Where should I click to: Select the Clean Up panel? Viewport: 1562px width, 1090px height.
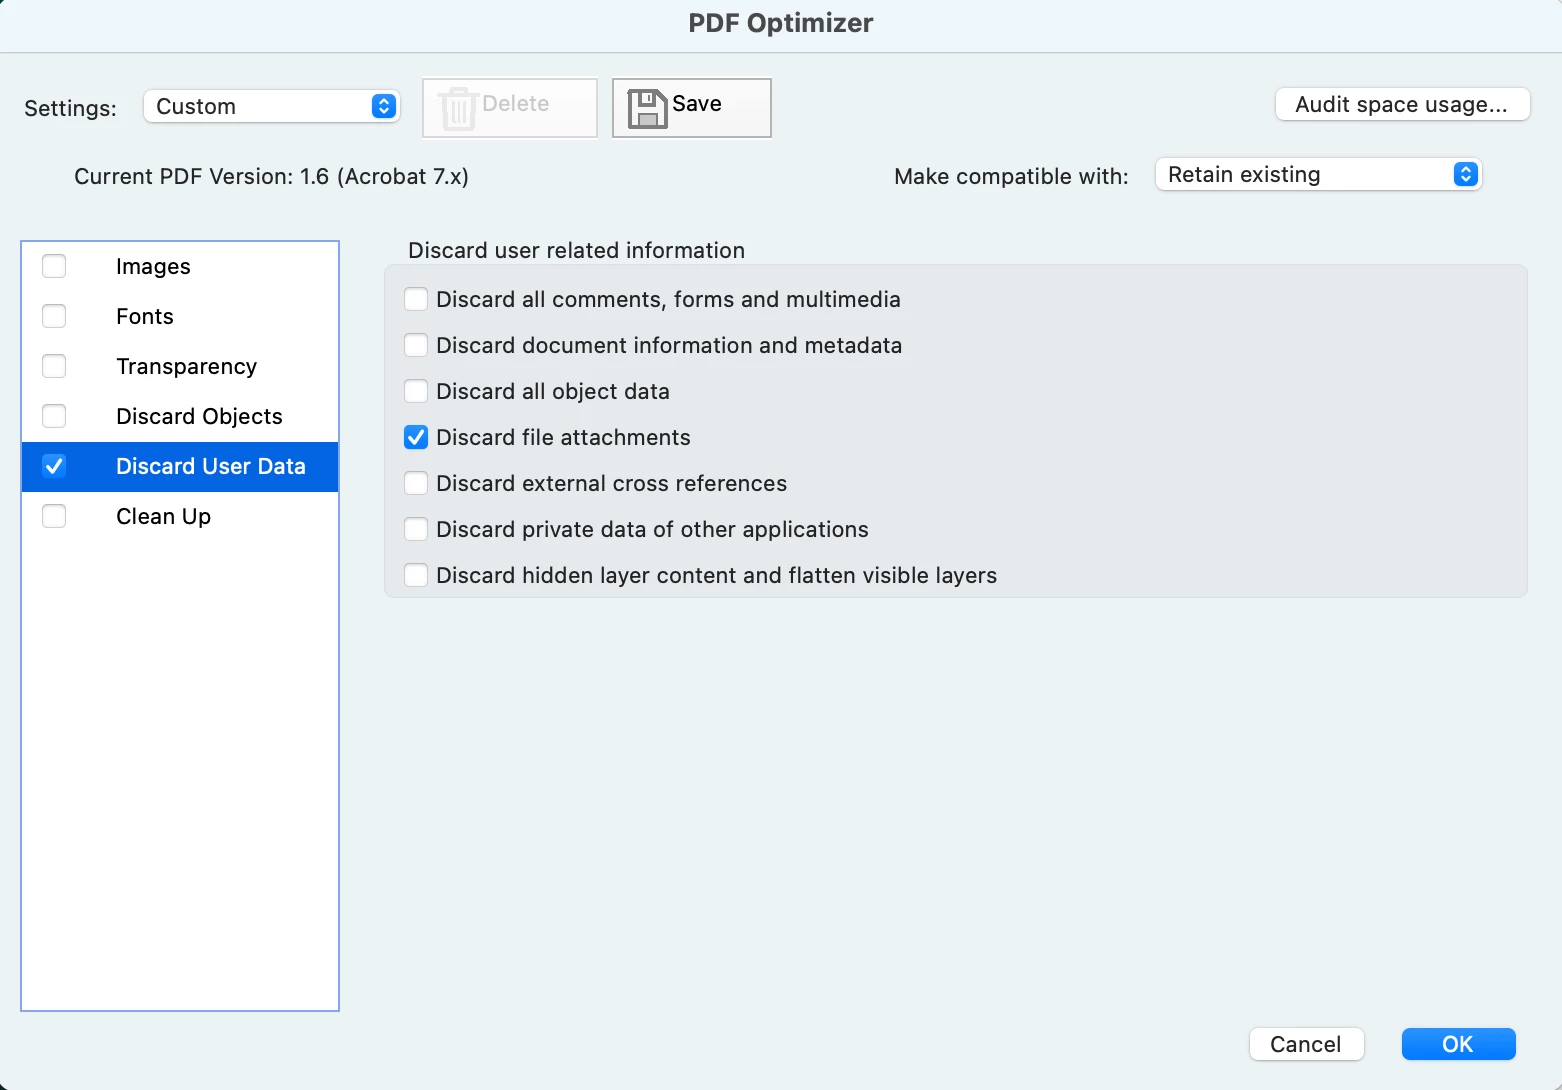(x=180, y=517)
